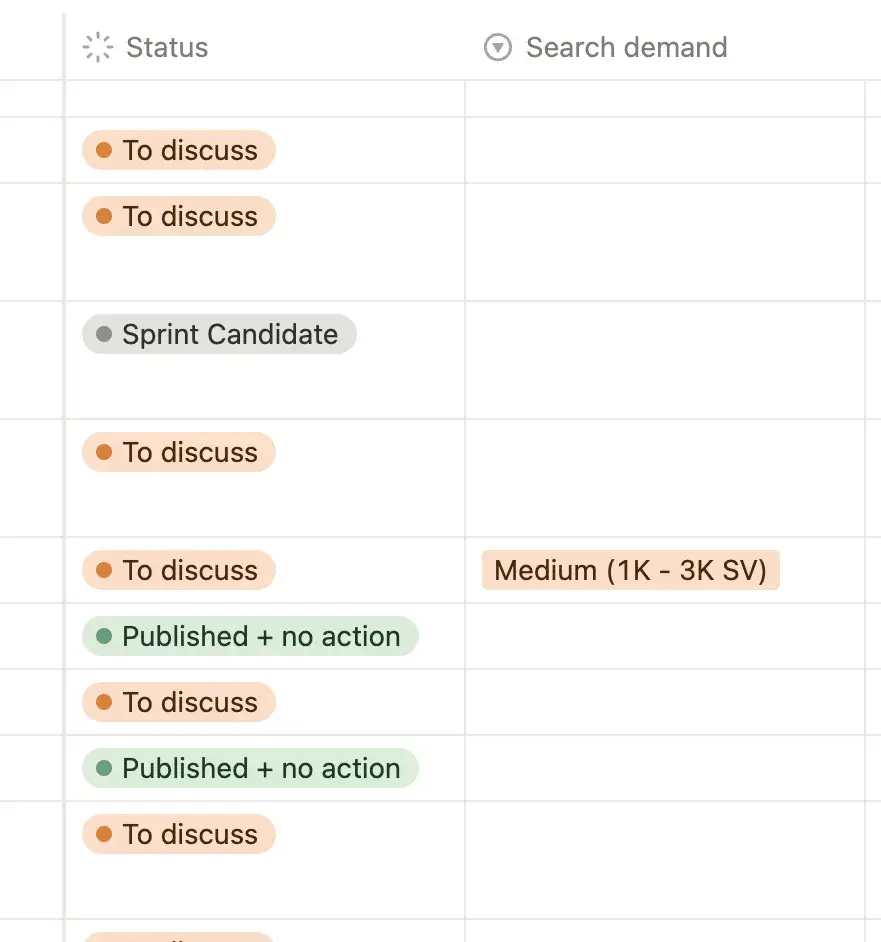Screen dimensions: 881x942
Task: Select the second Published + no action status
Action: click(x=250, y=768)
